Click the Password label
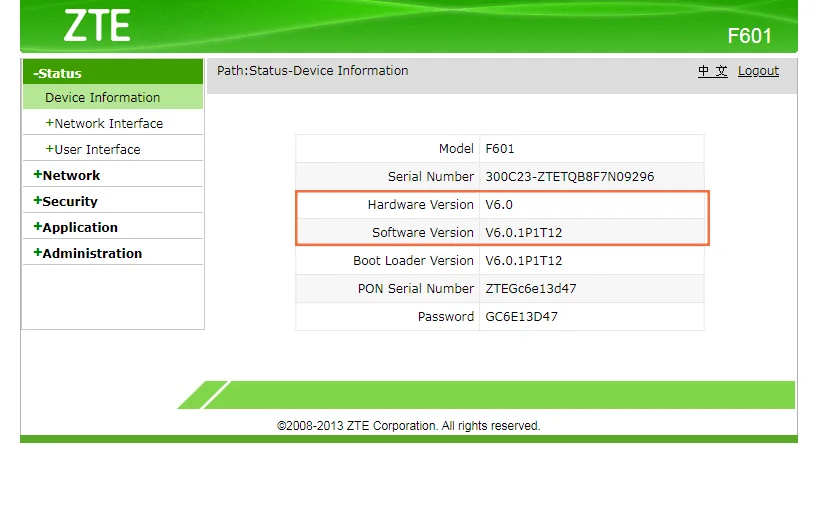Image resolution: width=816 pixels, height=531 pixels. tap(445, 317)
